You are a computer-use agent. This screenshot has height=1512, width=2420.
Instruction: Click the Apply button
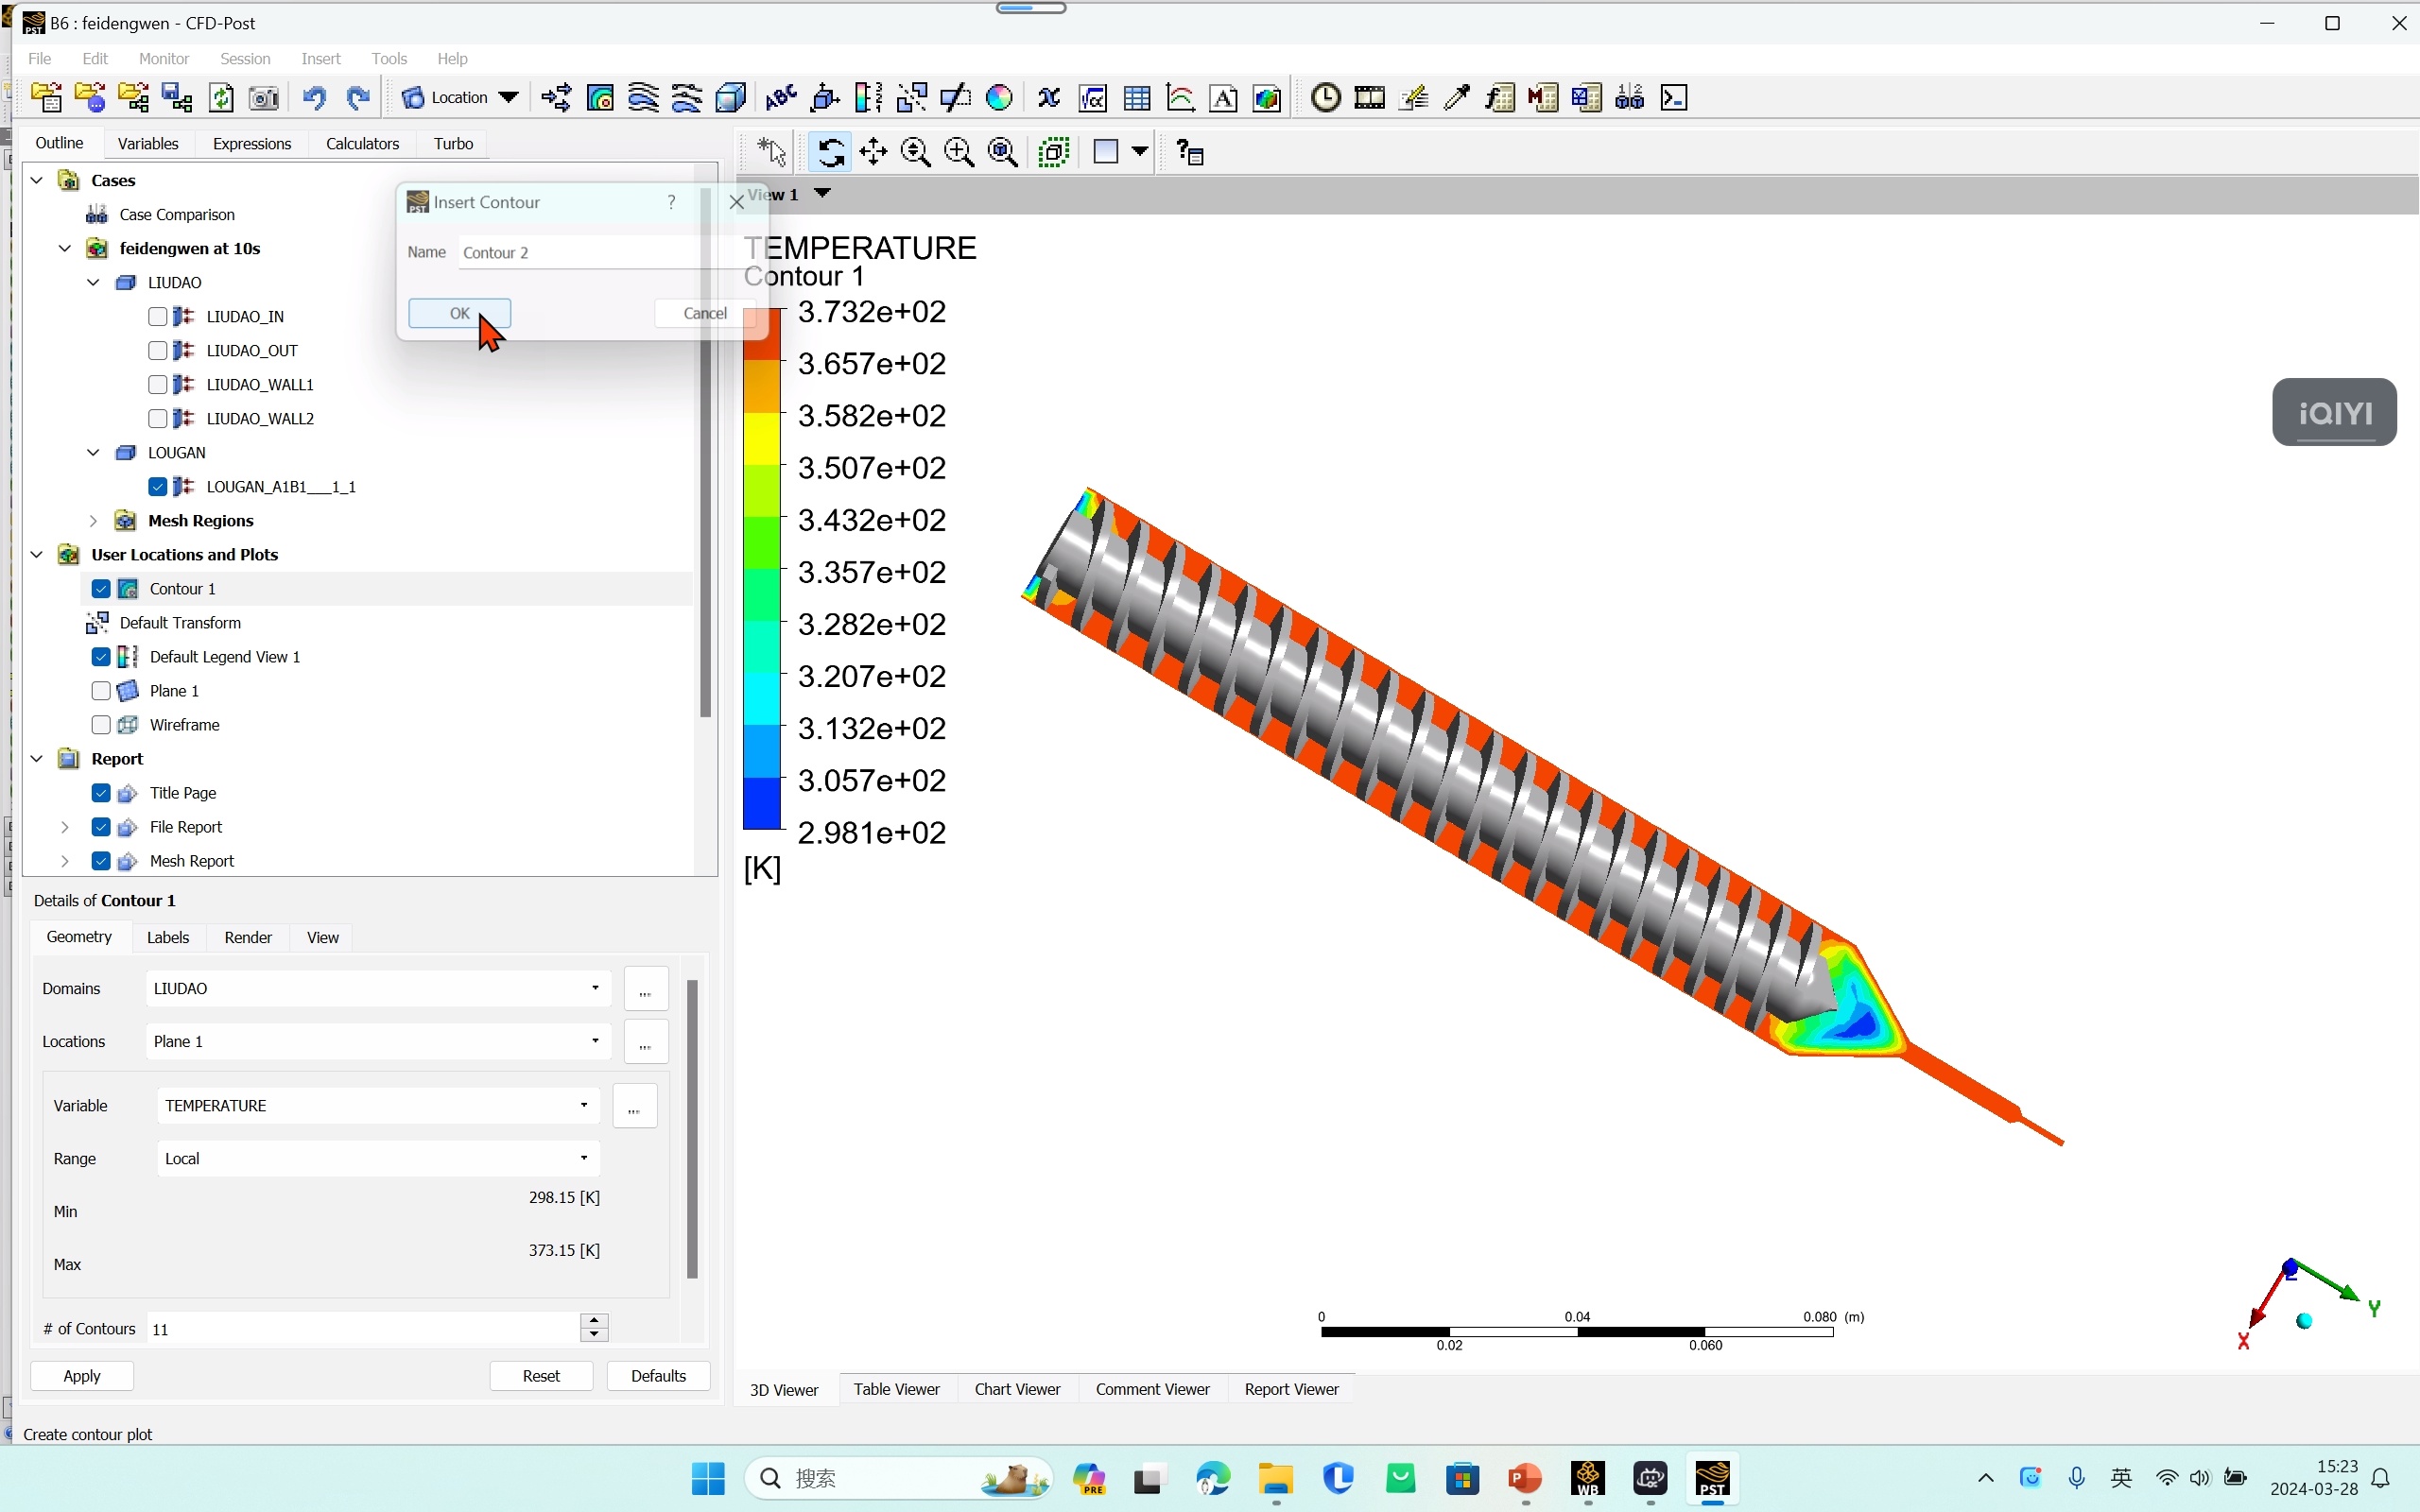(x=82, y=1376)
